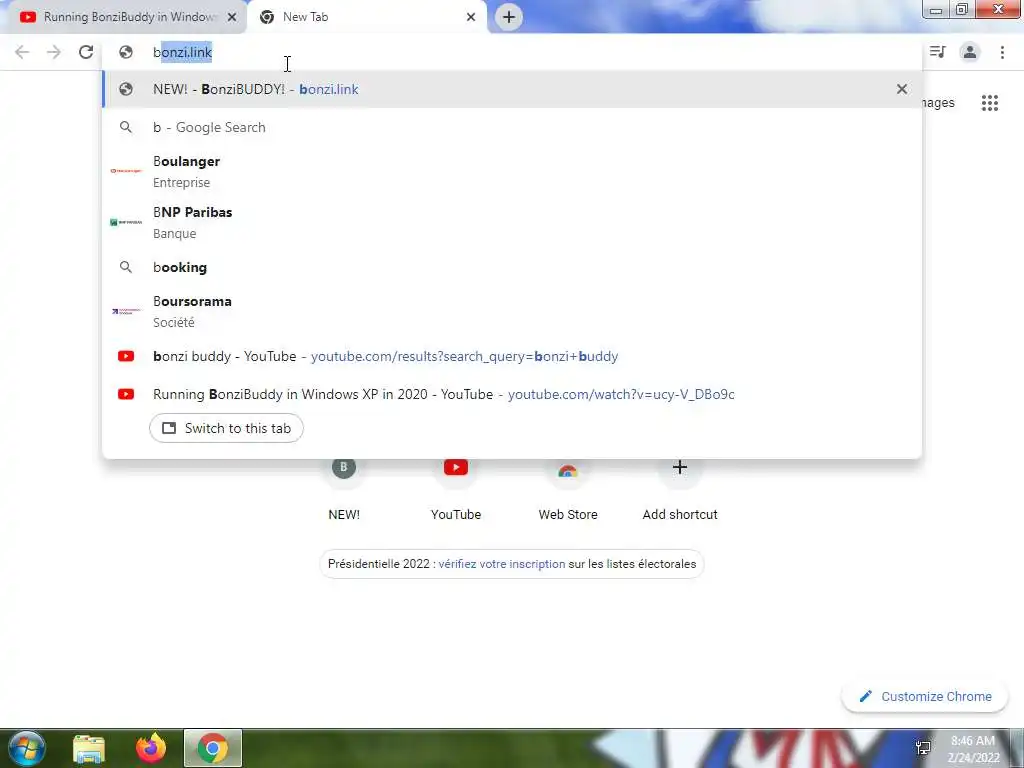Click the globe icon in the address bar
The width and height of the screenshot is (1024, 768).
tap(126, 52)
